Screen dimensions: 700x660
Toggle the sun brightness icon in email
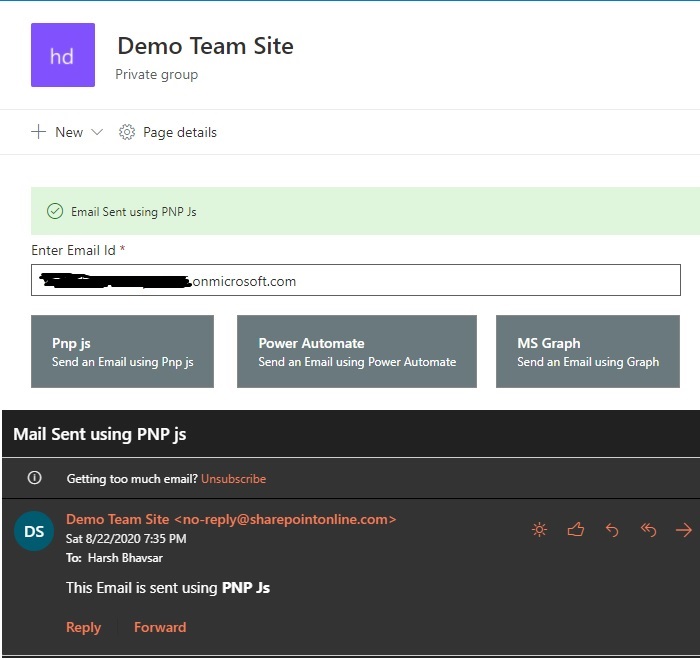point(539,530)
